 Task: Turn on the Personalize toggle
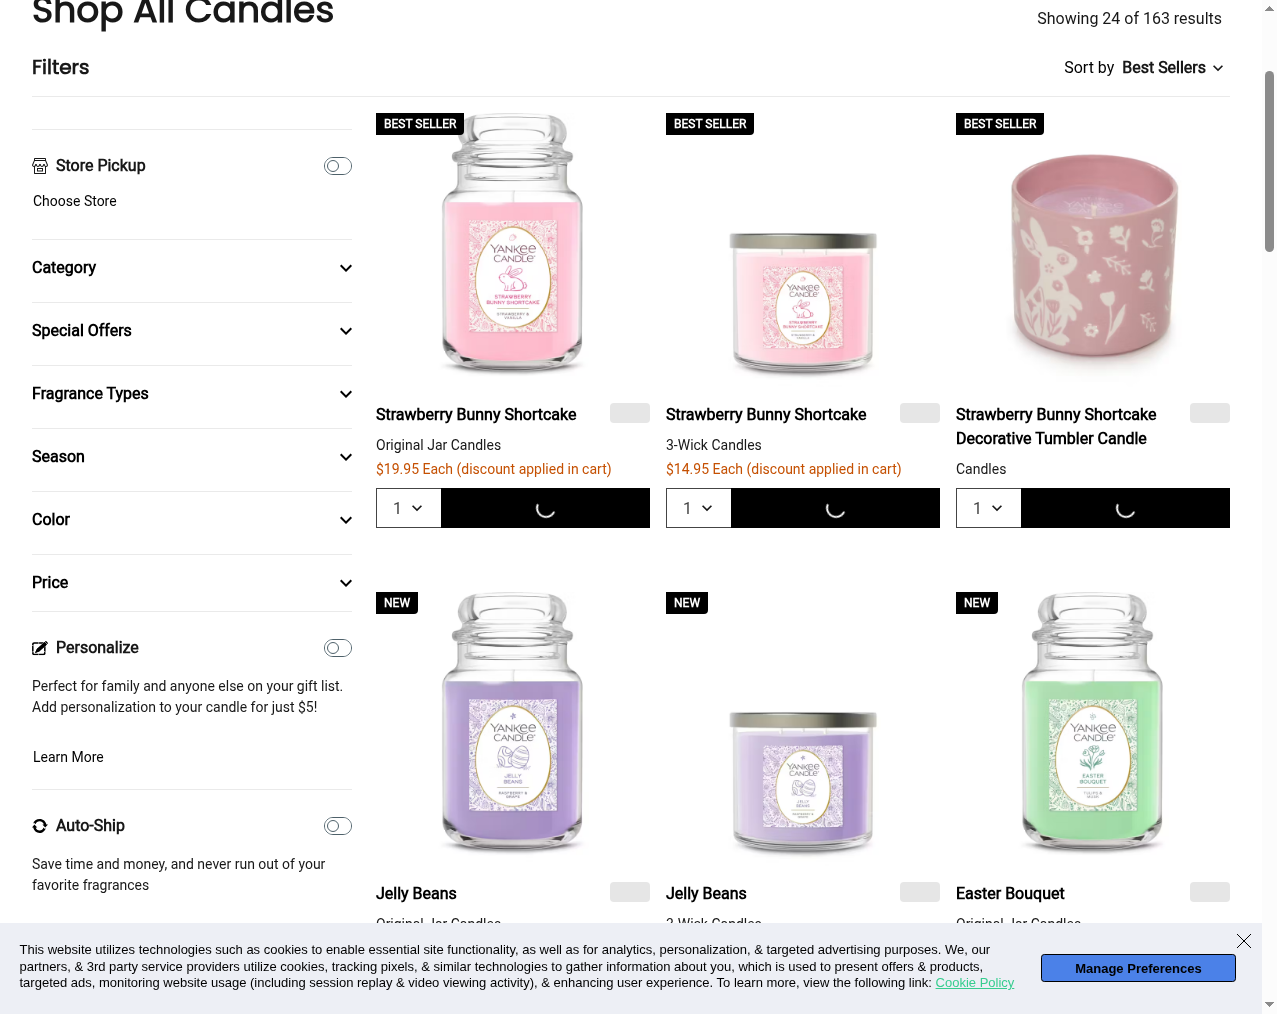click(x=338, y=648)
